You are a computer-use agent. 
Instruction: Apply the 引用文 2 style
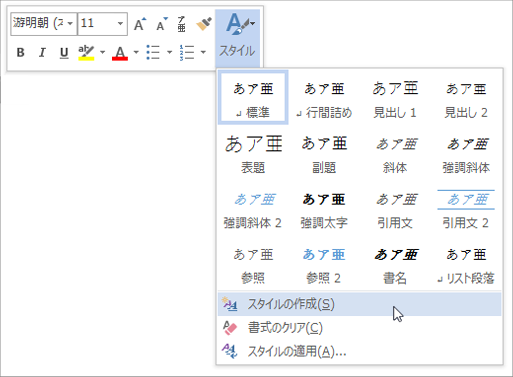click(466, 208)
